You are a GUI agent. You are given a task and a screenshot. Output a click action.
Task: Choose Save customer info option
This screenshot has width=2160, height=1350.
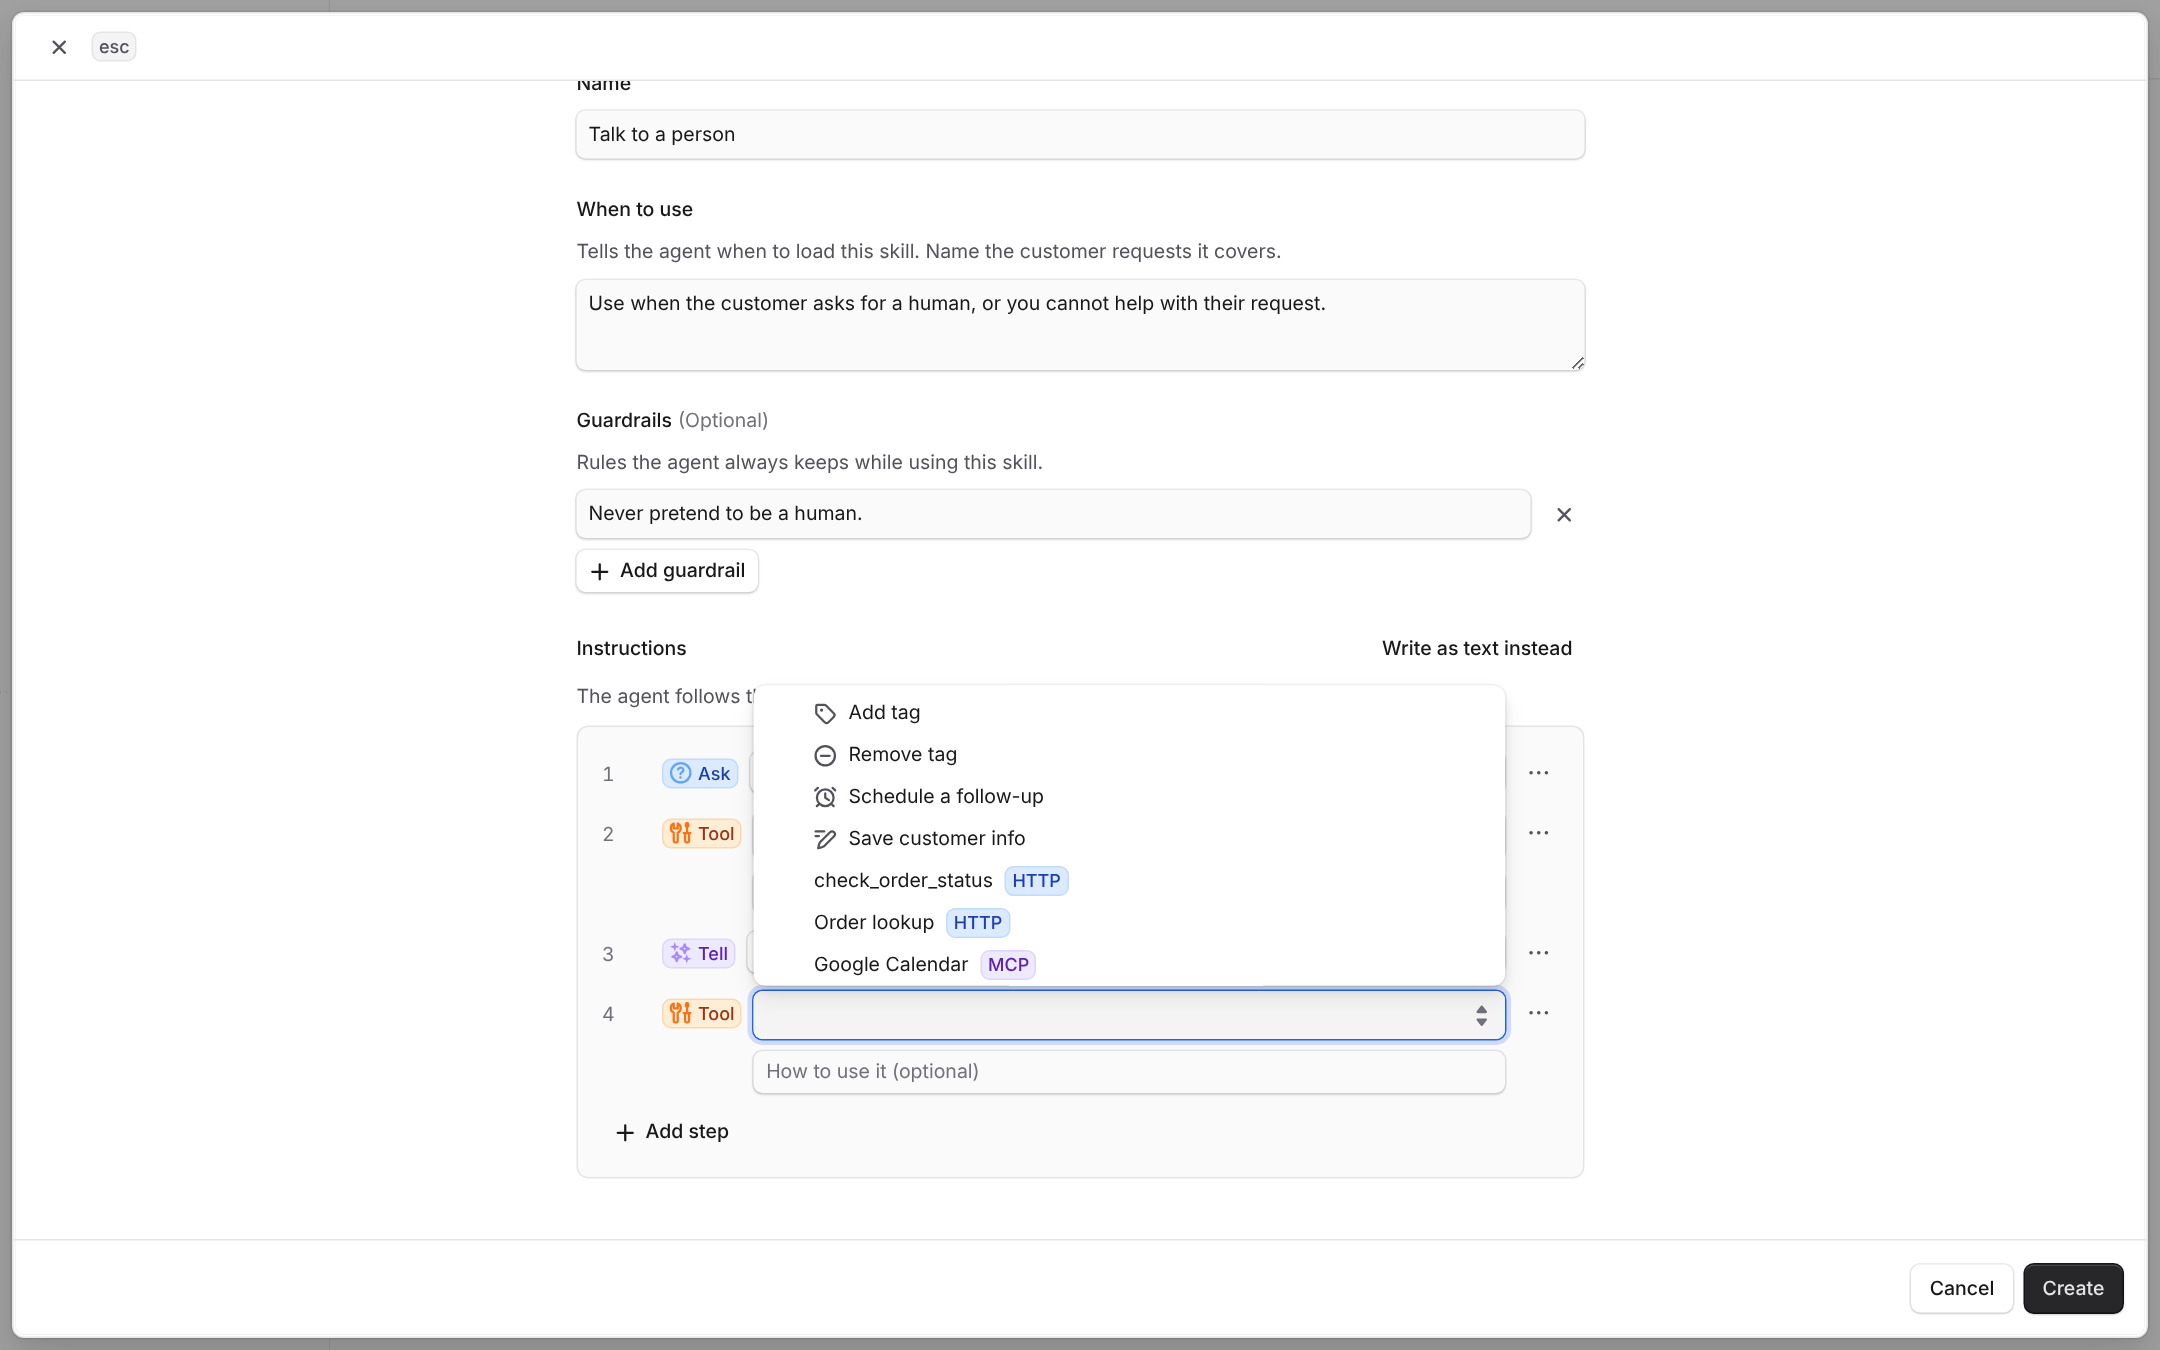(1129, 839)
